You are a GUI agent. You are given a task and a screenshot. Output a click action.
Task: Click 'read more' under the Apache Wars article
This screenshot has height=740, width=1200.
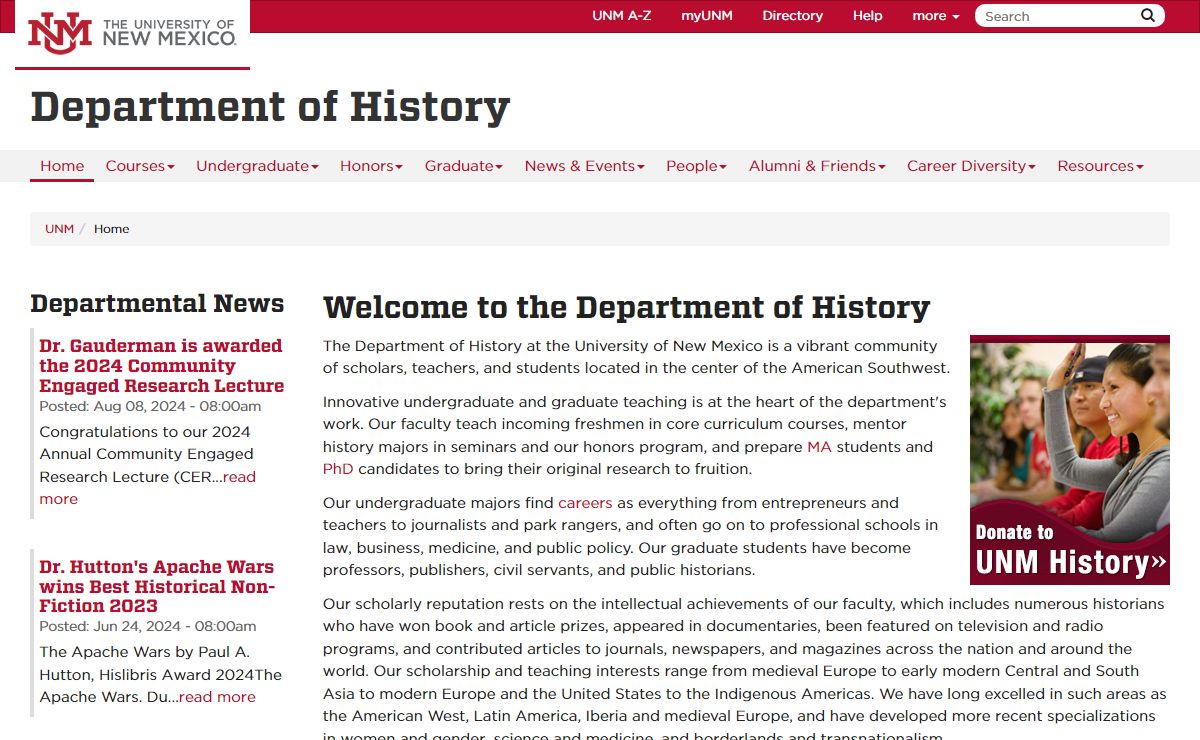[217, 697]
